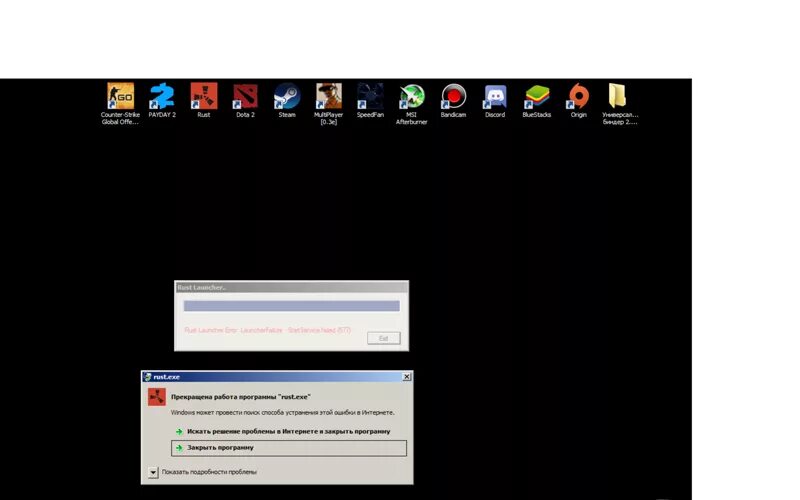Select the Discord desktop icon

[x=495, y=96]
